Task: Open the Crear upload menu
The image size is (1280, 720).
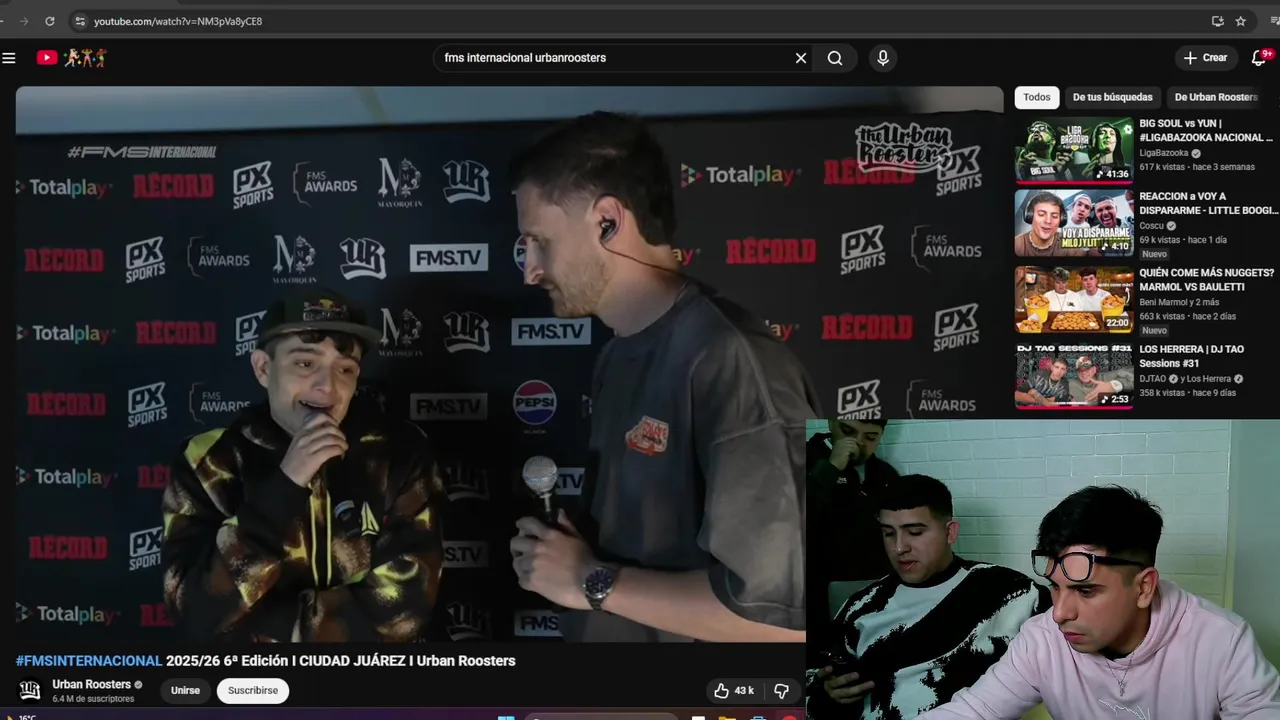Action: 1206,58
